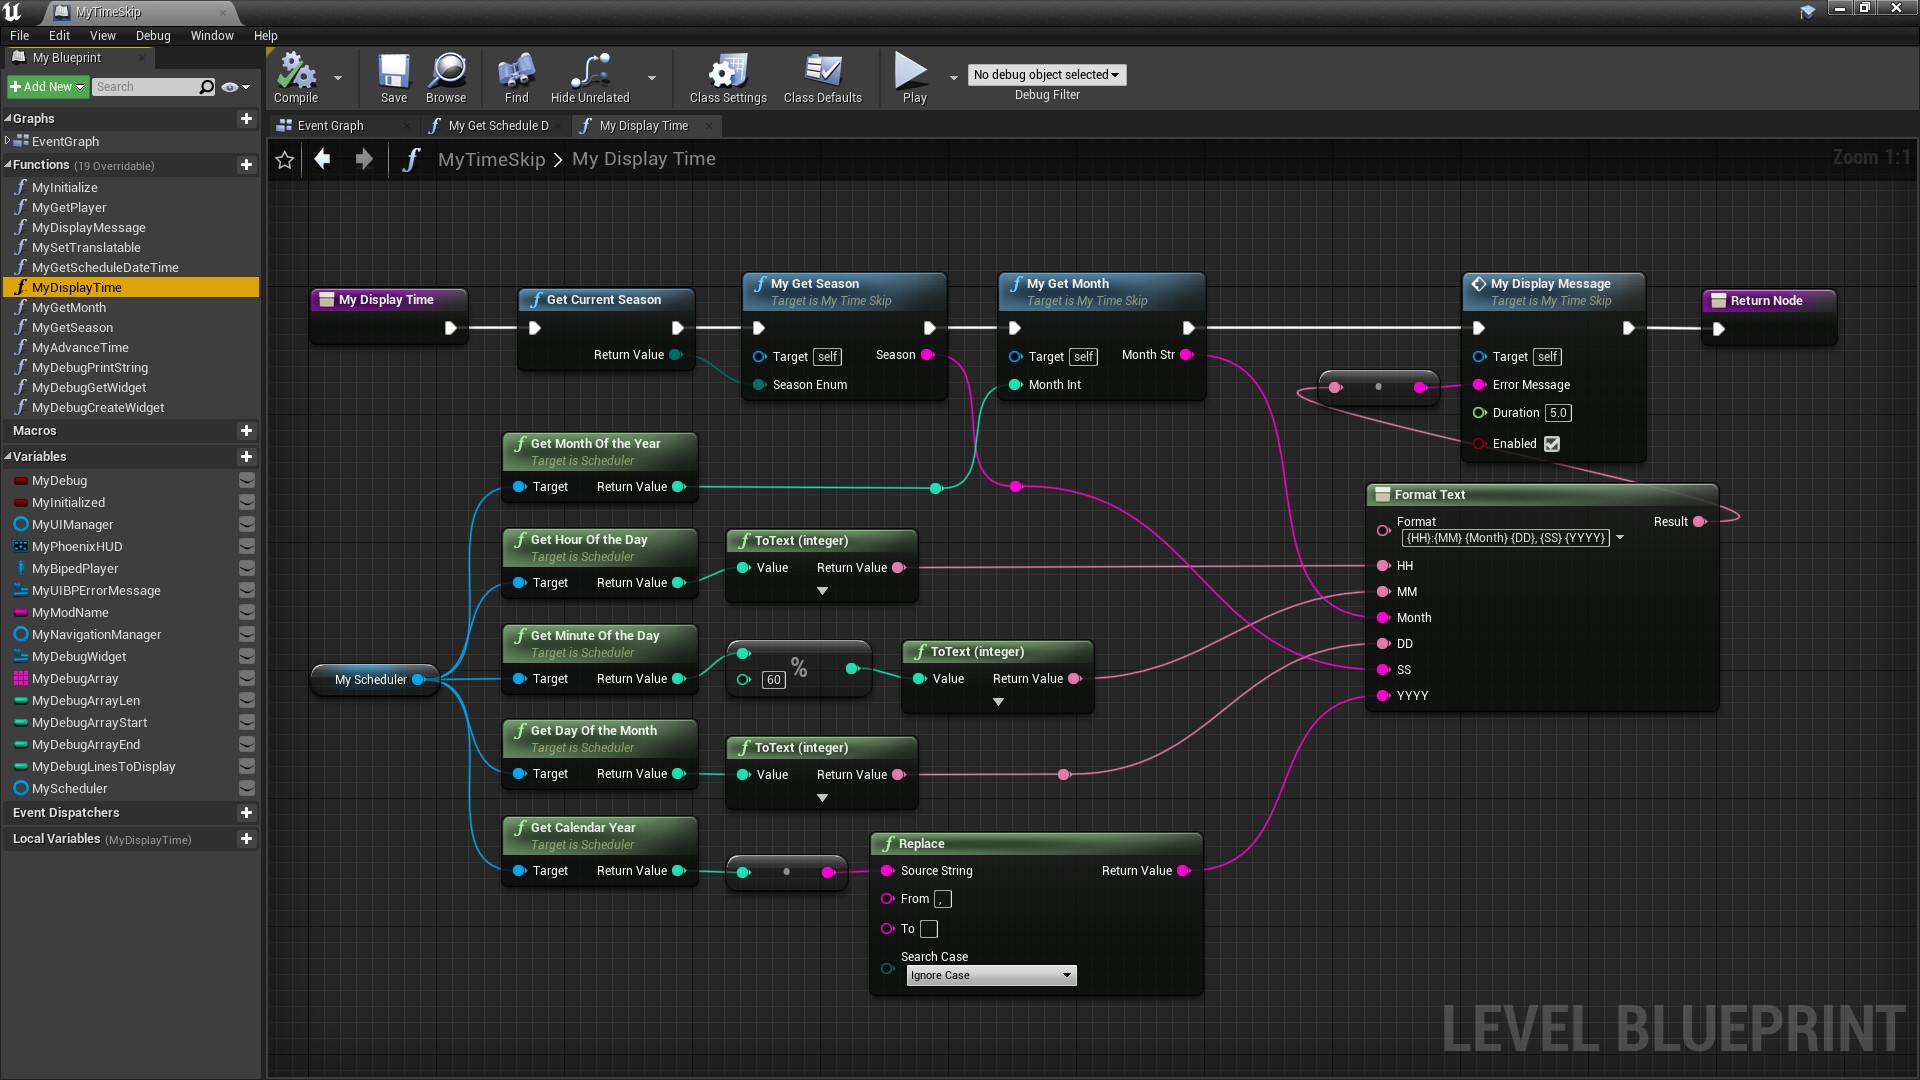This screenshot has height=1080, width=1920.
Task: Collapse the Functions section
Action: (8, 164)
